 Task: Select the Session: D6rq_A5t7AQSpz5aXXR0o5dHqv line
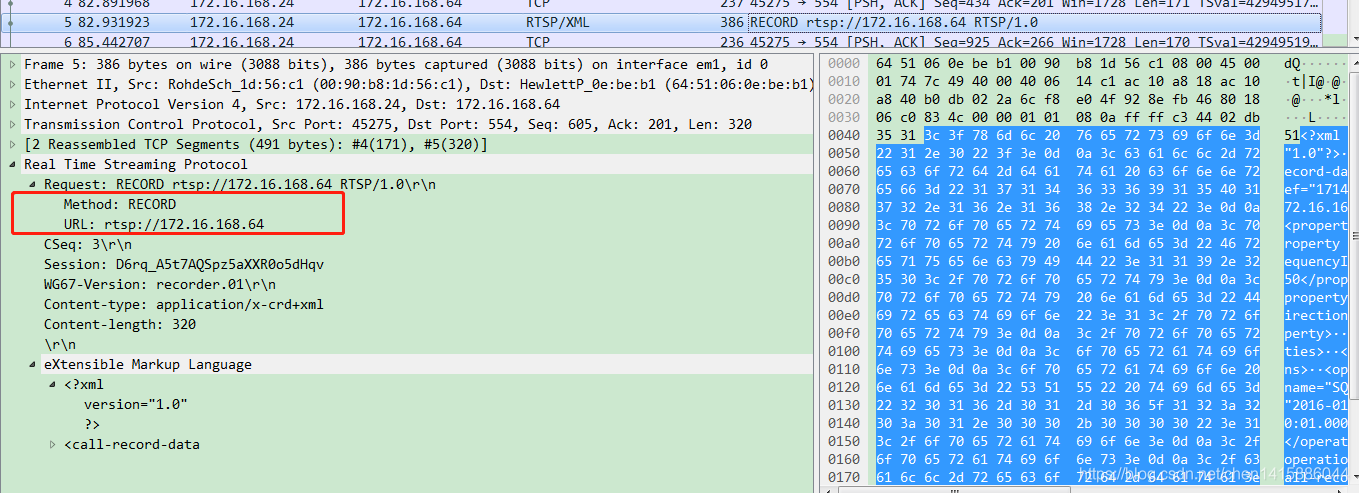[184, 264]
